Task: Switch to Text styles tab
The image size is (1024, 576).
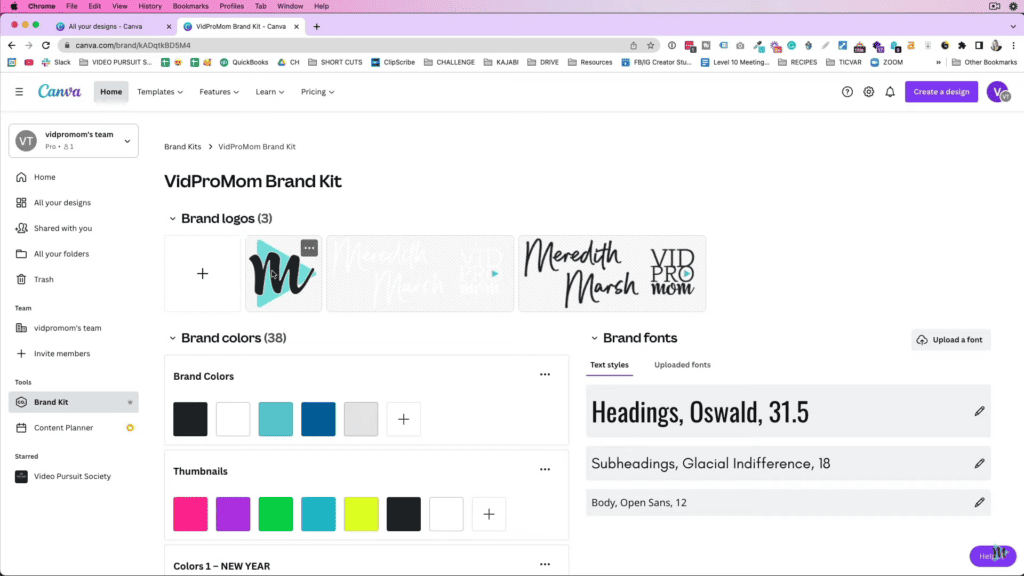Action: (x=609, y=365)
